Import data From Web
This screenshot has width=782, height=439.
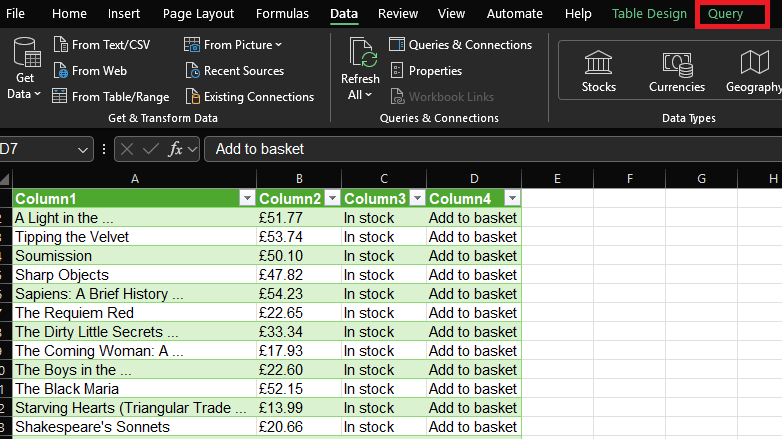(x=90, y=71)
